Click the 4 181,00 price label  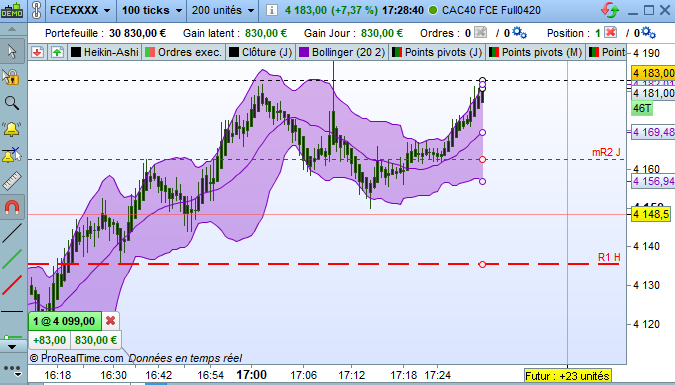(653, 93)
